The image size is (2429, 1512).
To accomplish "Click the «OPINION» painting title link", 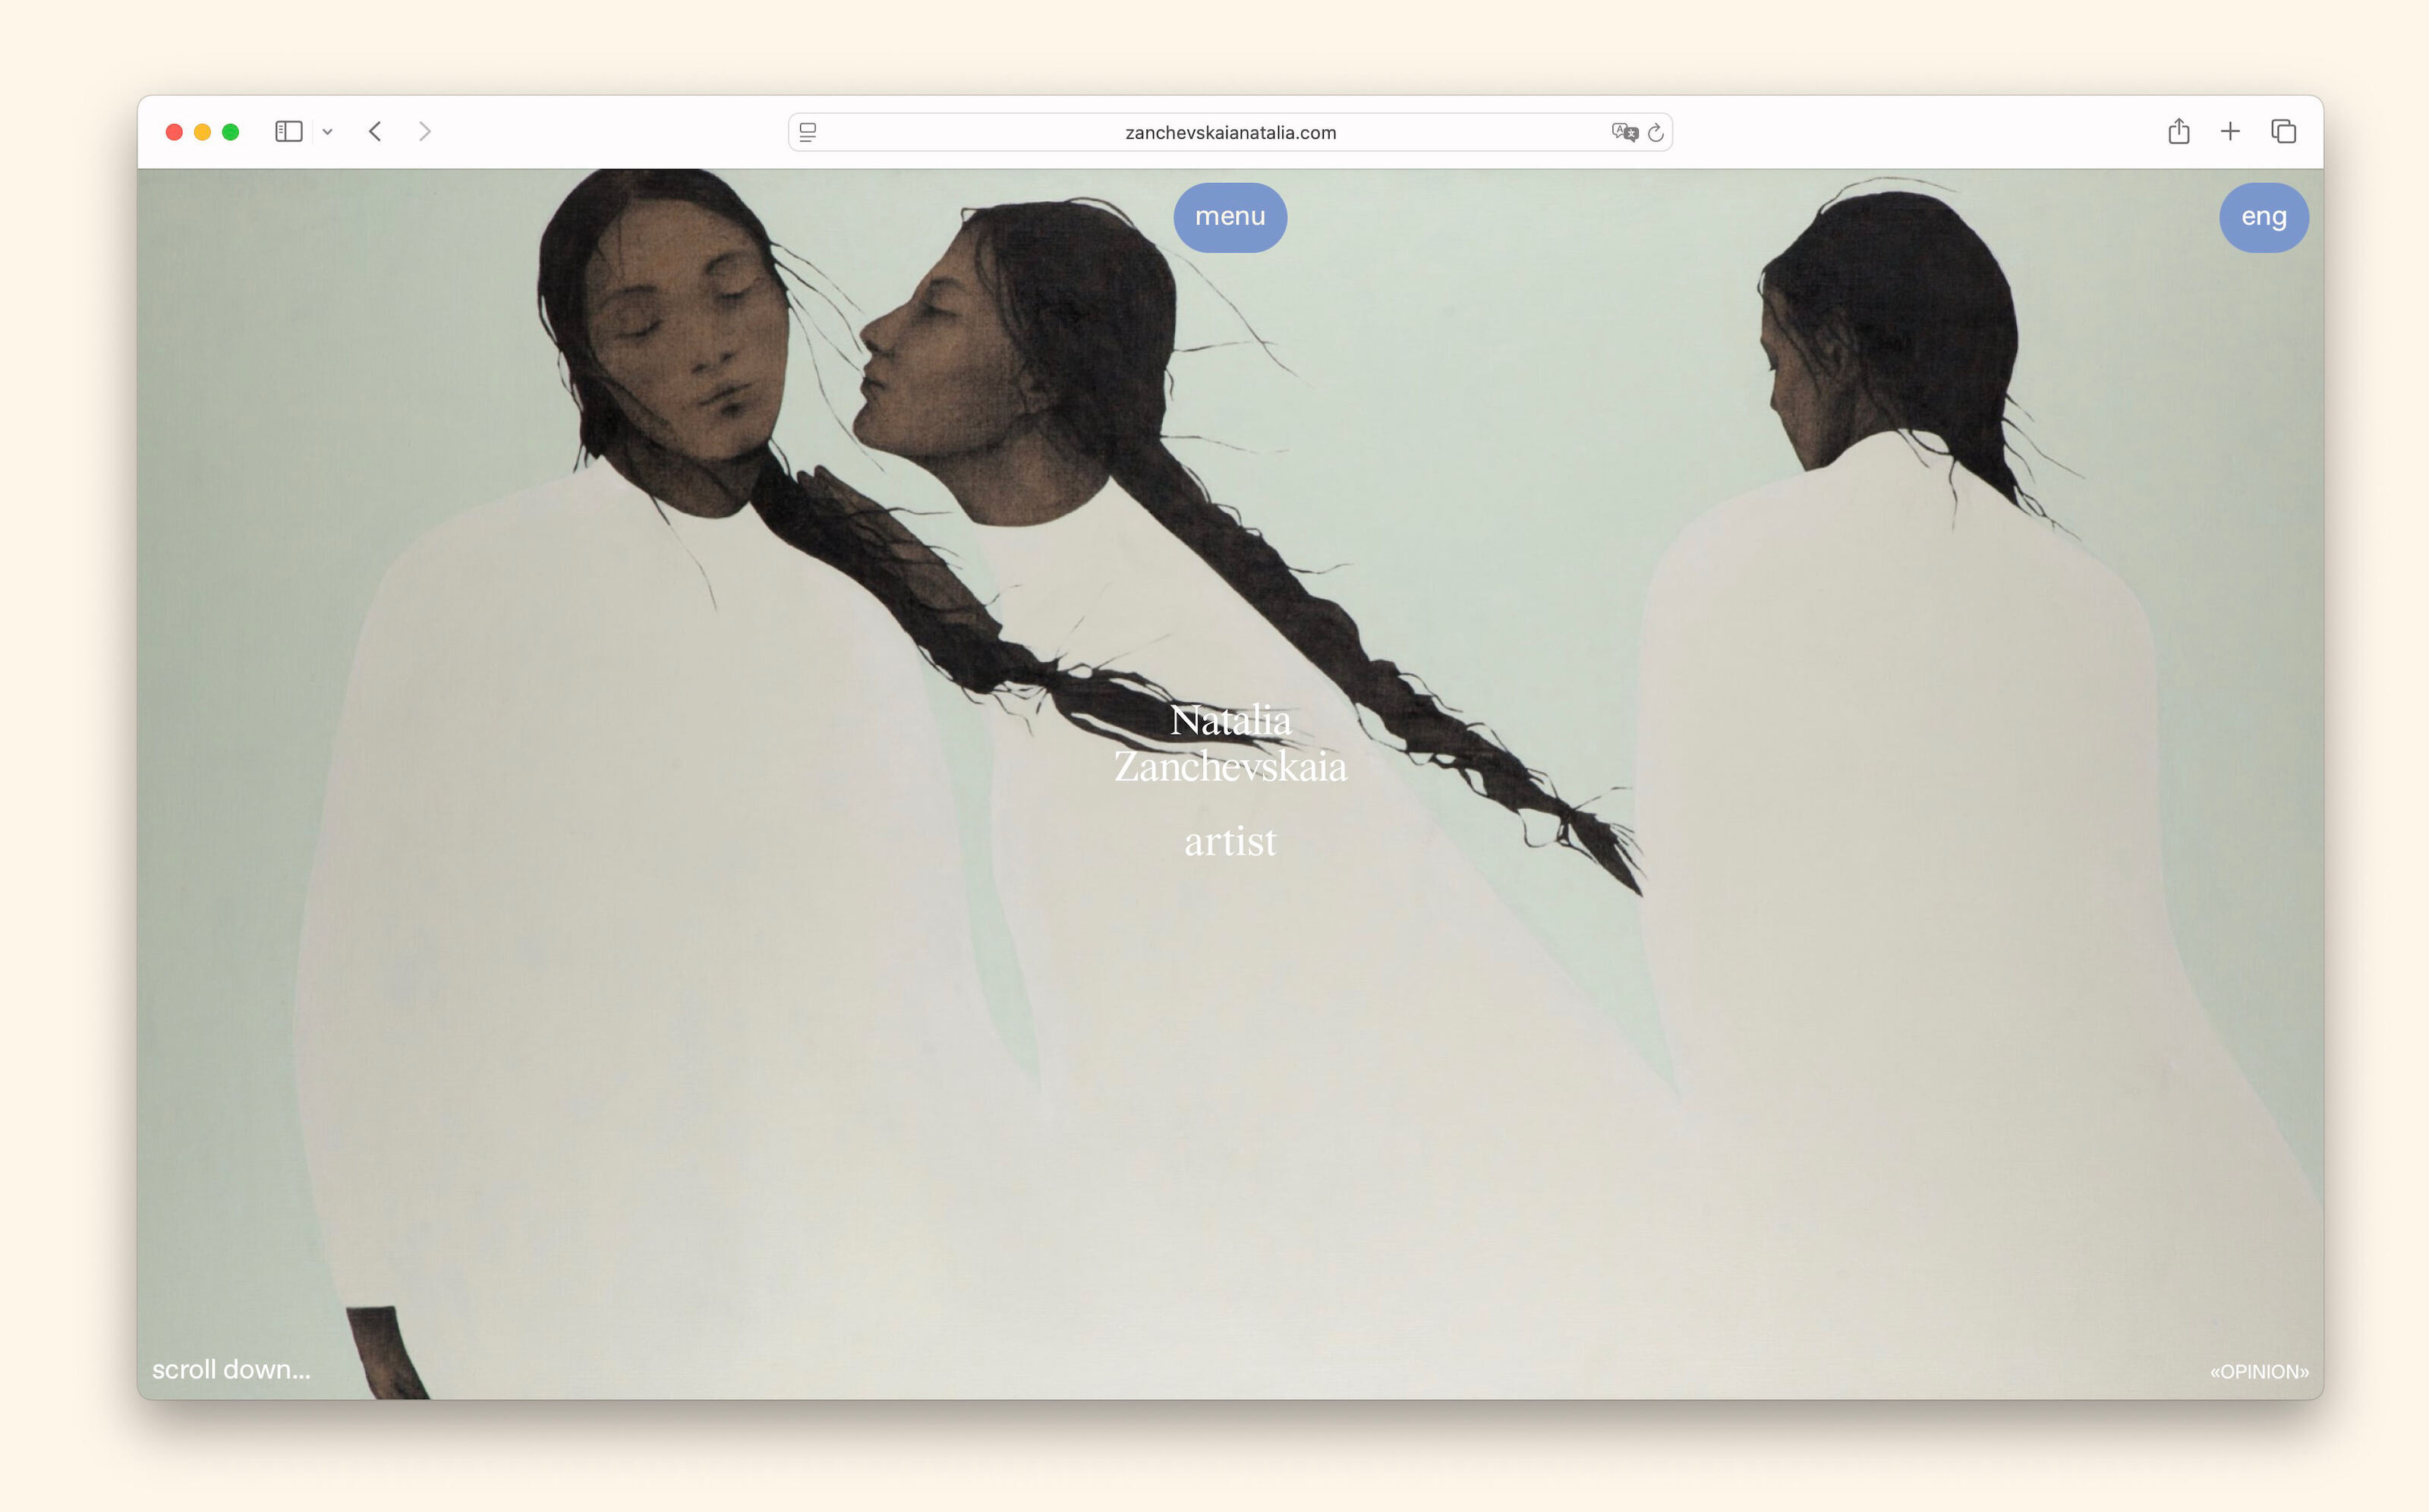I will coord(2258,1372).
